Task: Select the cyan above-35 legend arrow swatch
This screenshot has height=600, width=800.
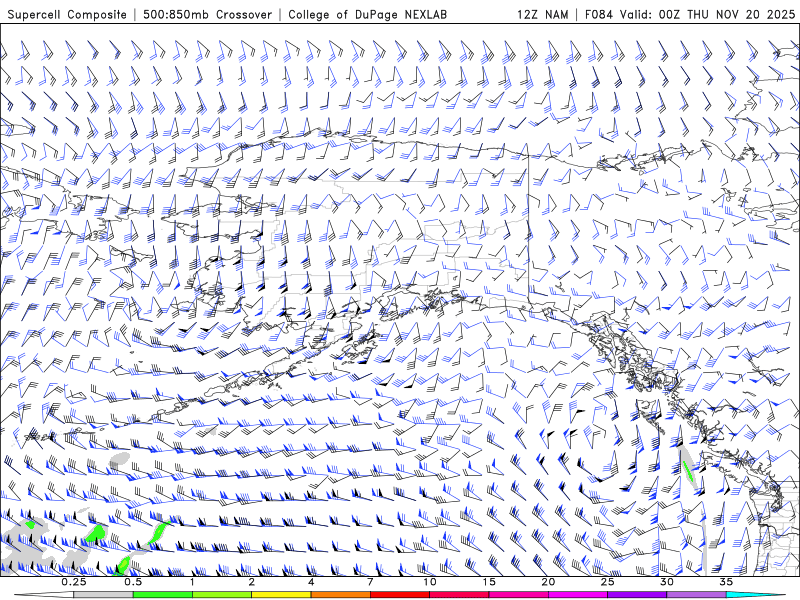Action: 755,595
